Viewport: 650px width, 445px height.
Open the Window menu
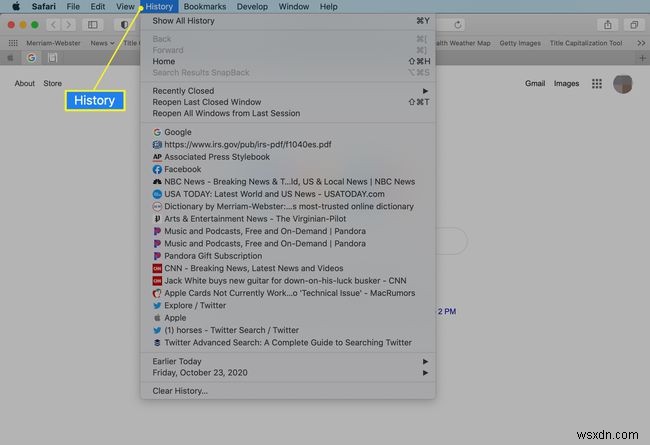point(293,7)
